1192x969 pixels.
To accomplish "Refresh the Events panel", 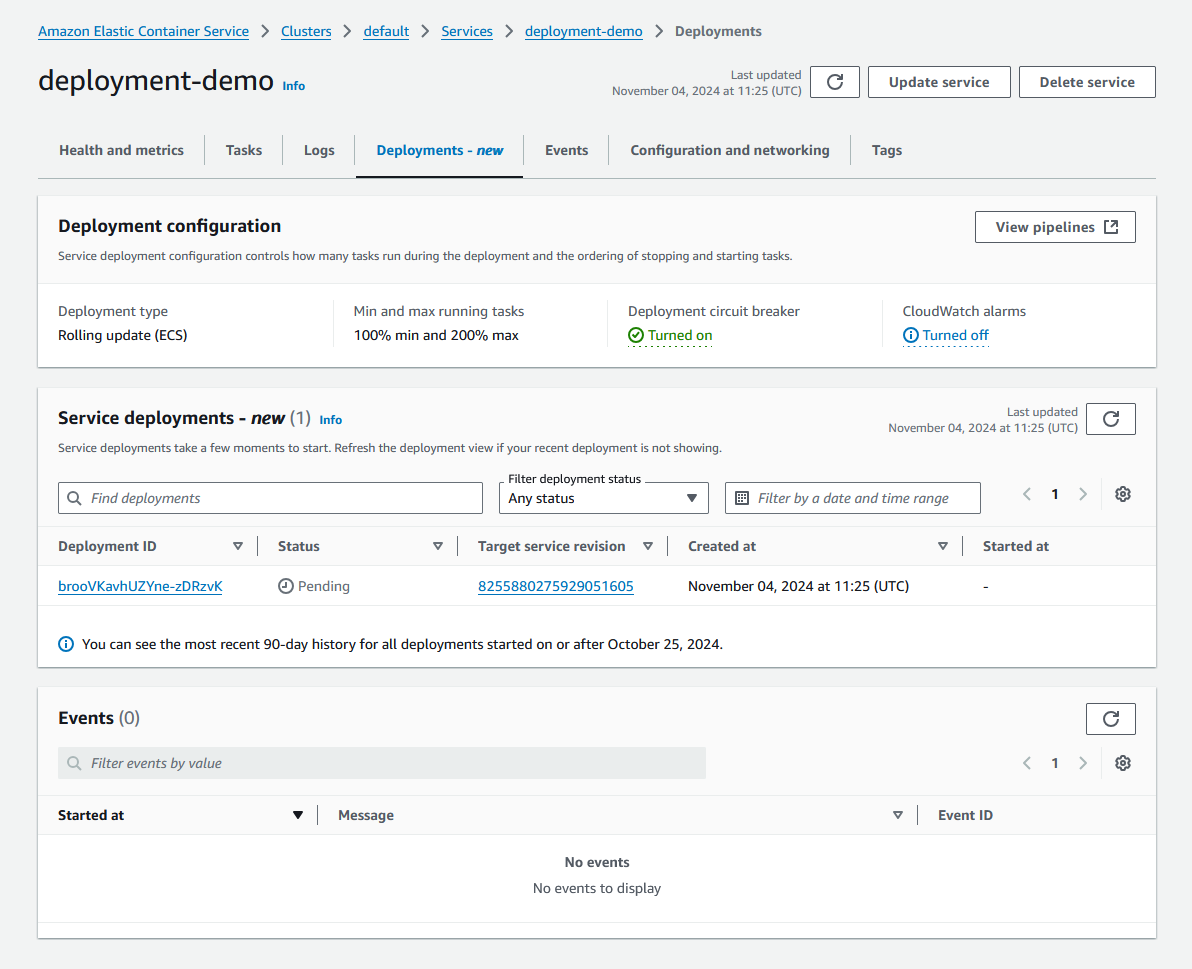I will click(1110, 718).
